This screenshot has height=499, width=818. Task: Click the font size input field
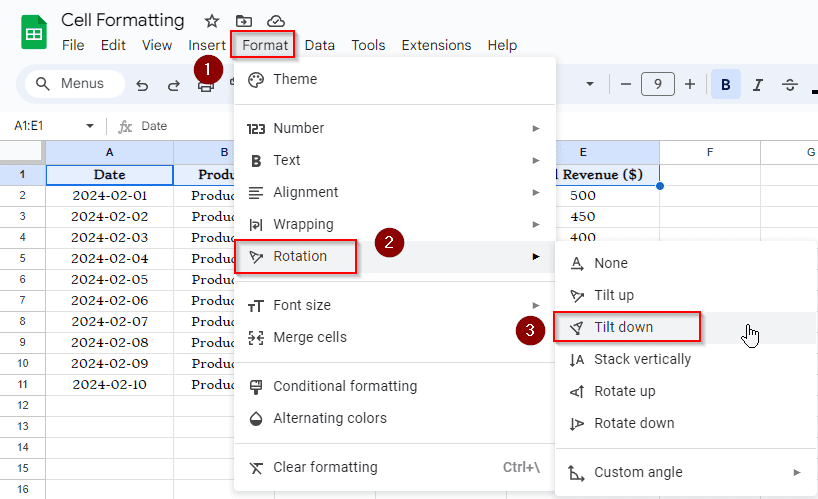657,85
